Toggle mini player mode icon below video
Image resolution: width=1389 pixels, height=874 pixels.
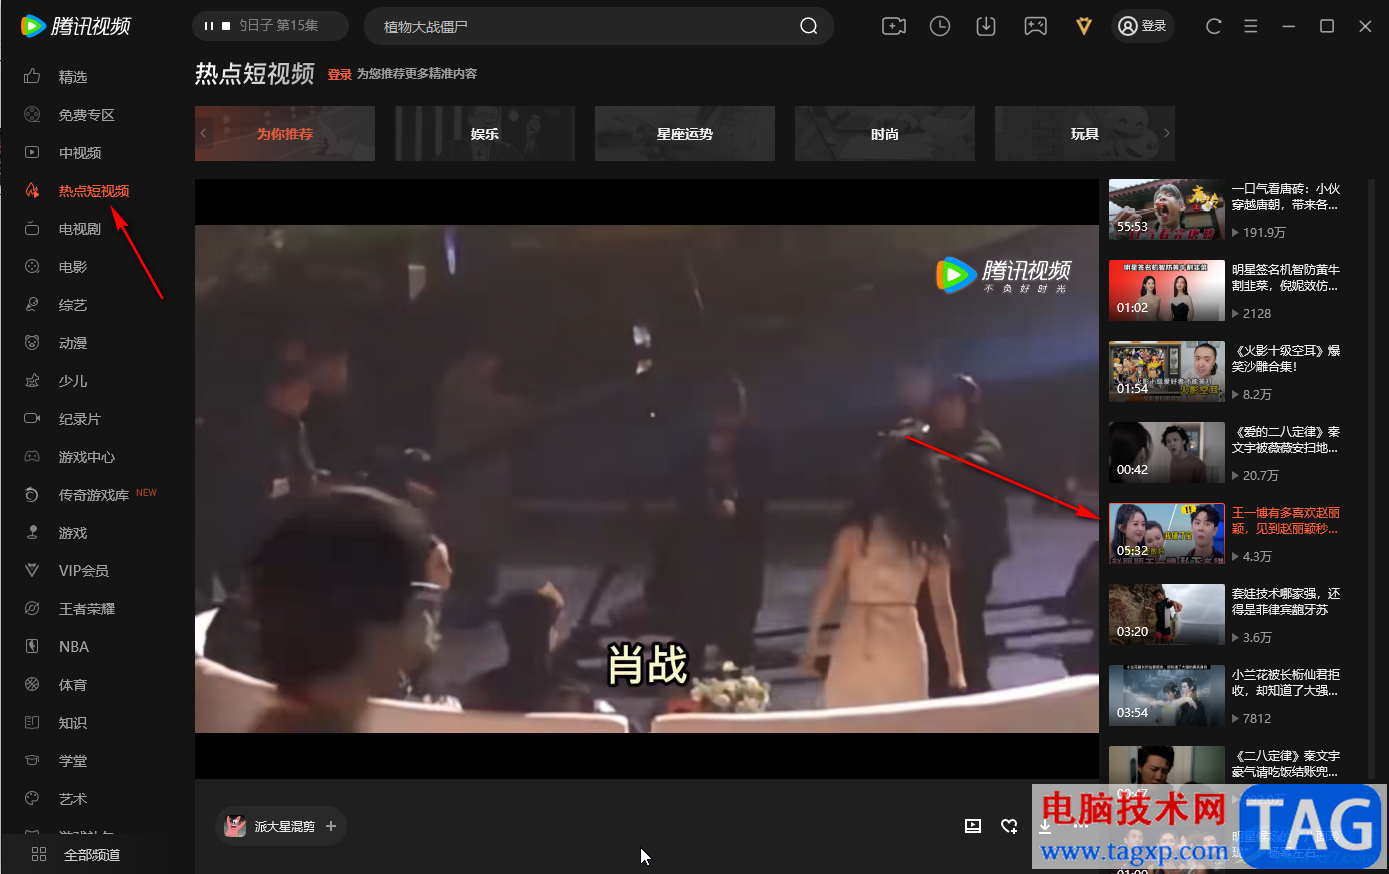[x=973, y=826]
